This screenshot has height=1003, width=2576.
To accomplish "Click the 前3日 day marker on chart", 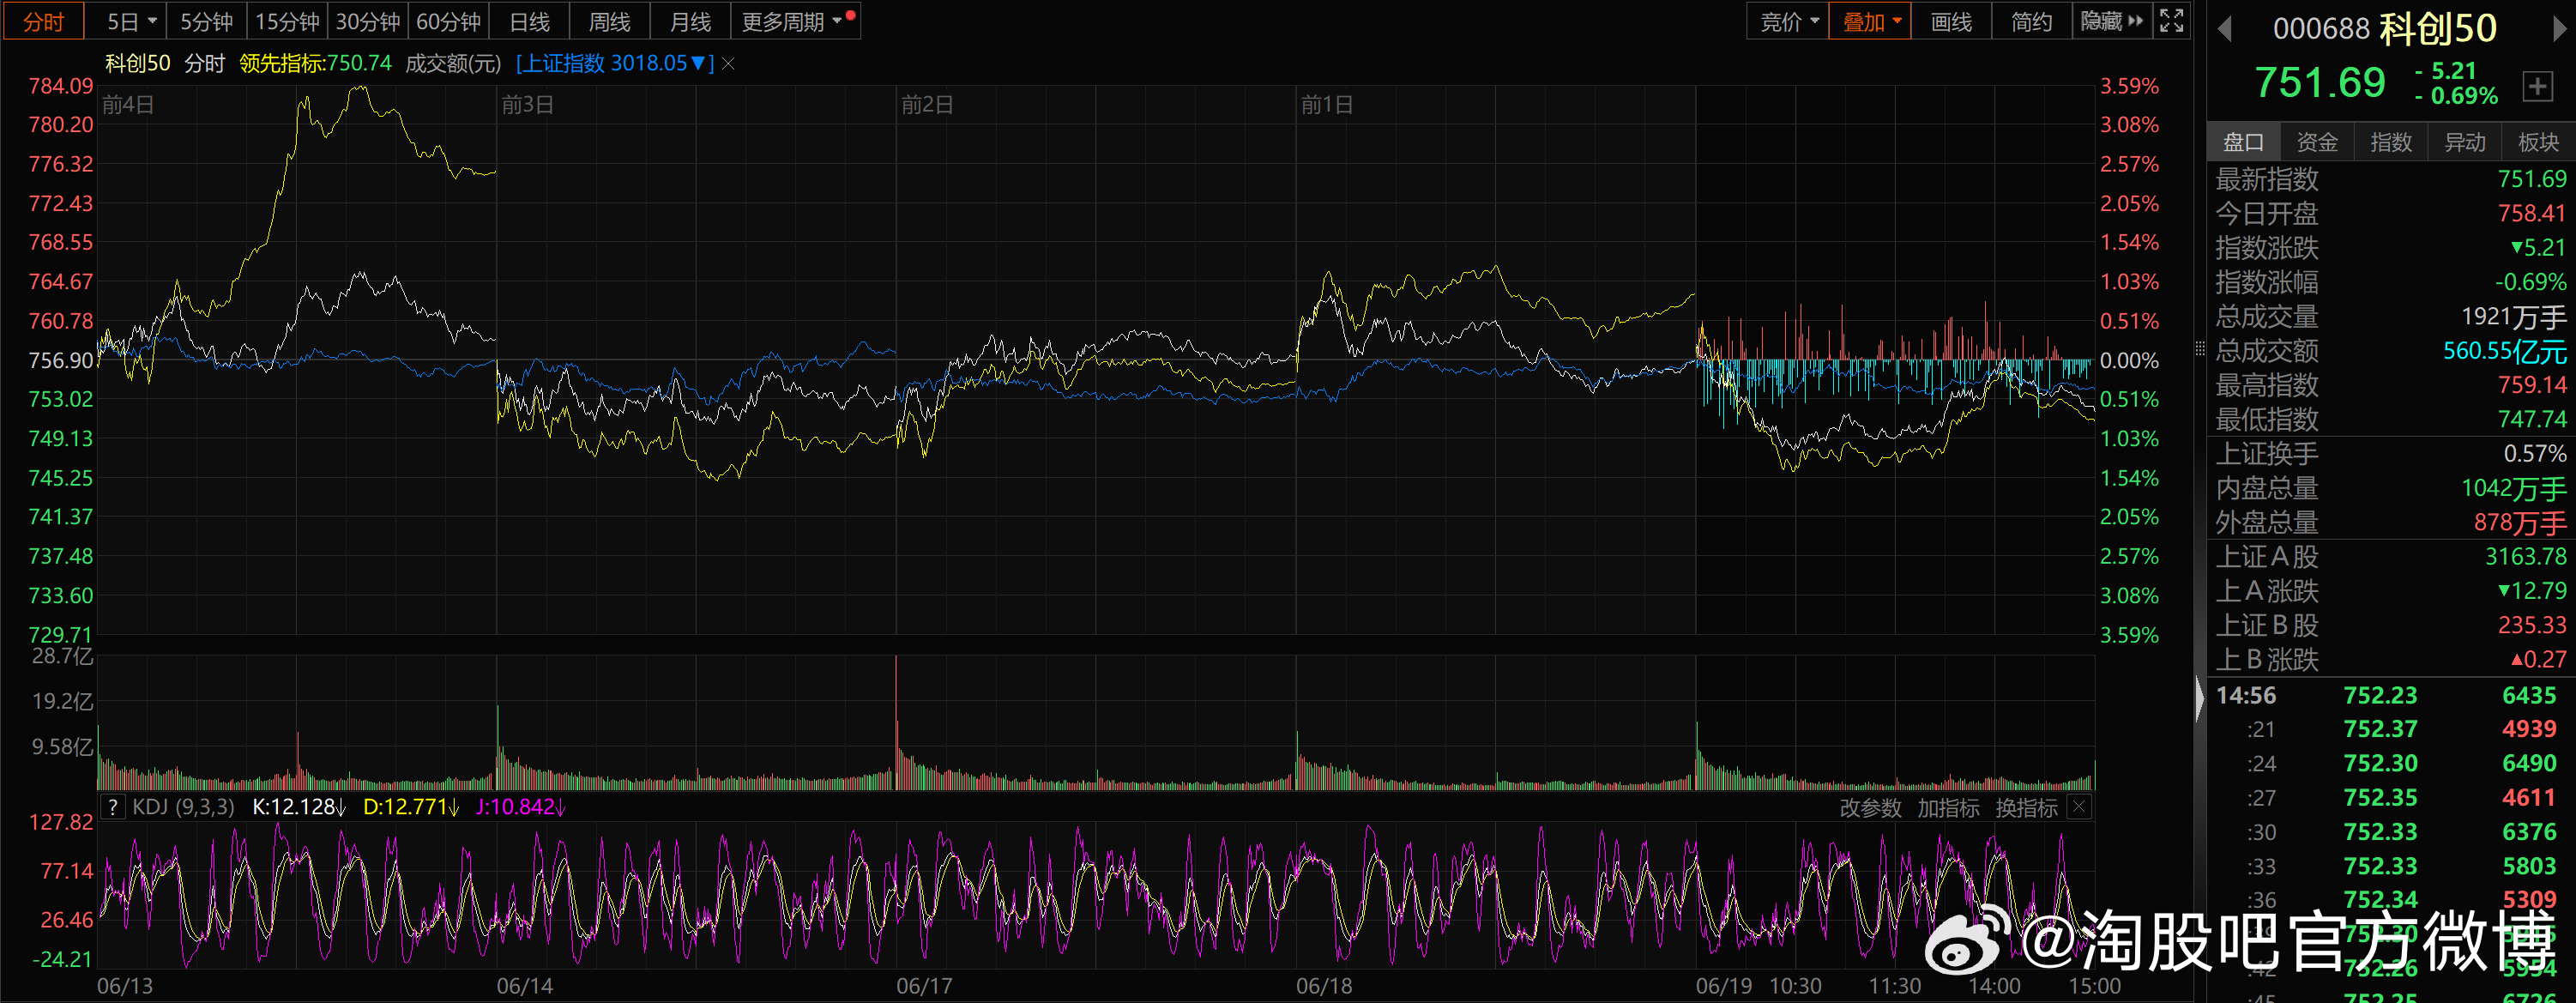I will (x=527, y=105).
